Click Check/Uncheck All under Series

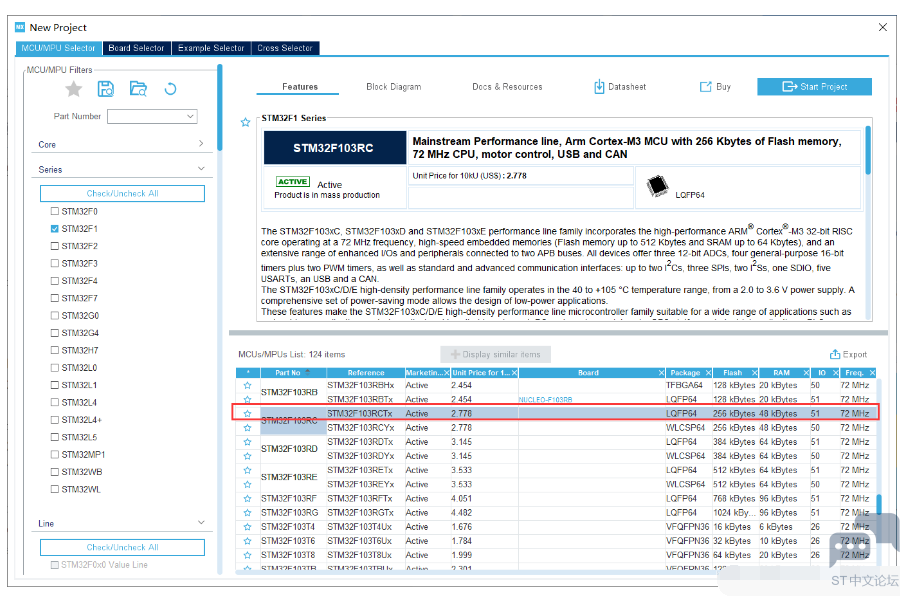pyautogui.click(x=122, y=193)
